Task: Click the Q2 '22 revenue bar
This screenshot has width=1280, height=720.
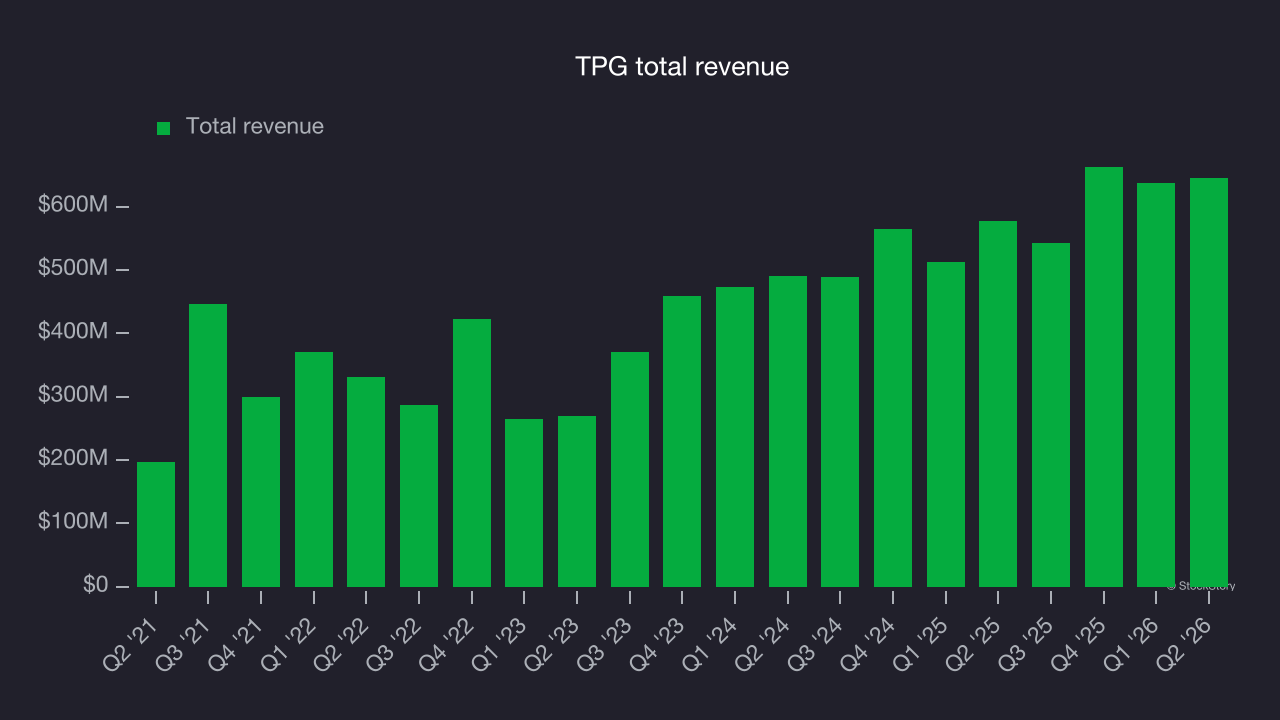Action: (366, 482)
